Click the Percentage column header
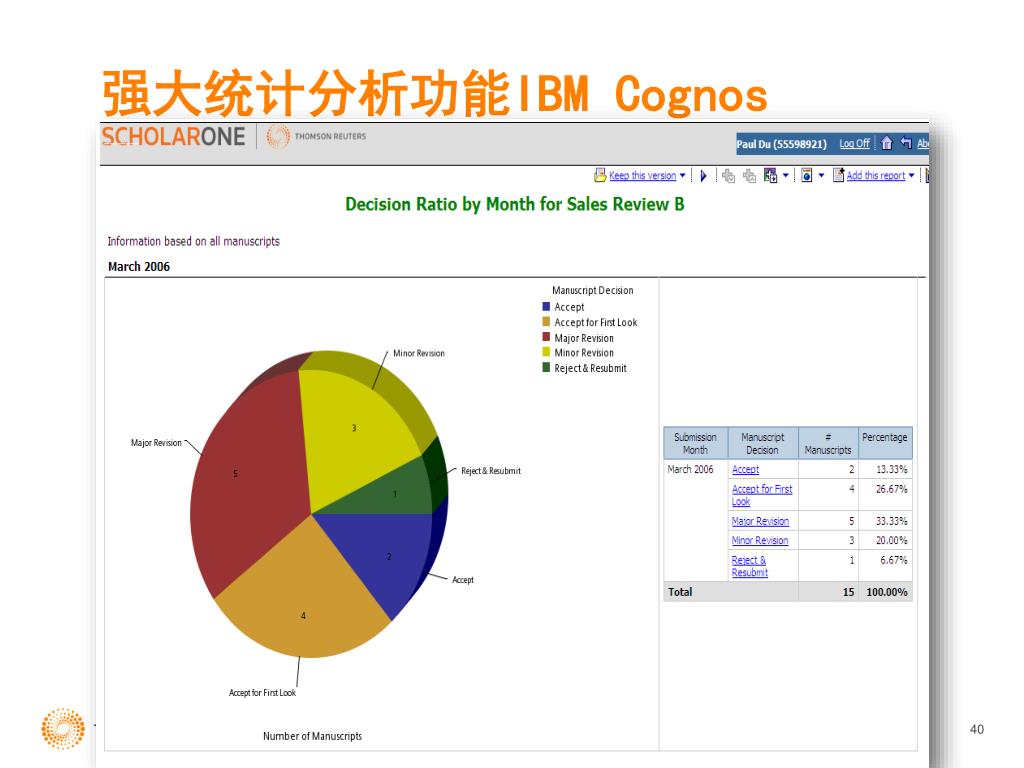1024x768 pixels. 885,443
